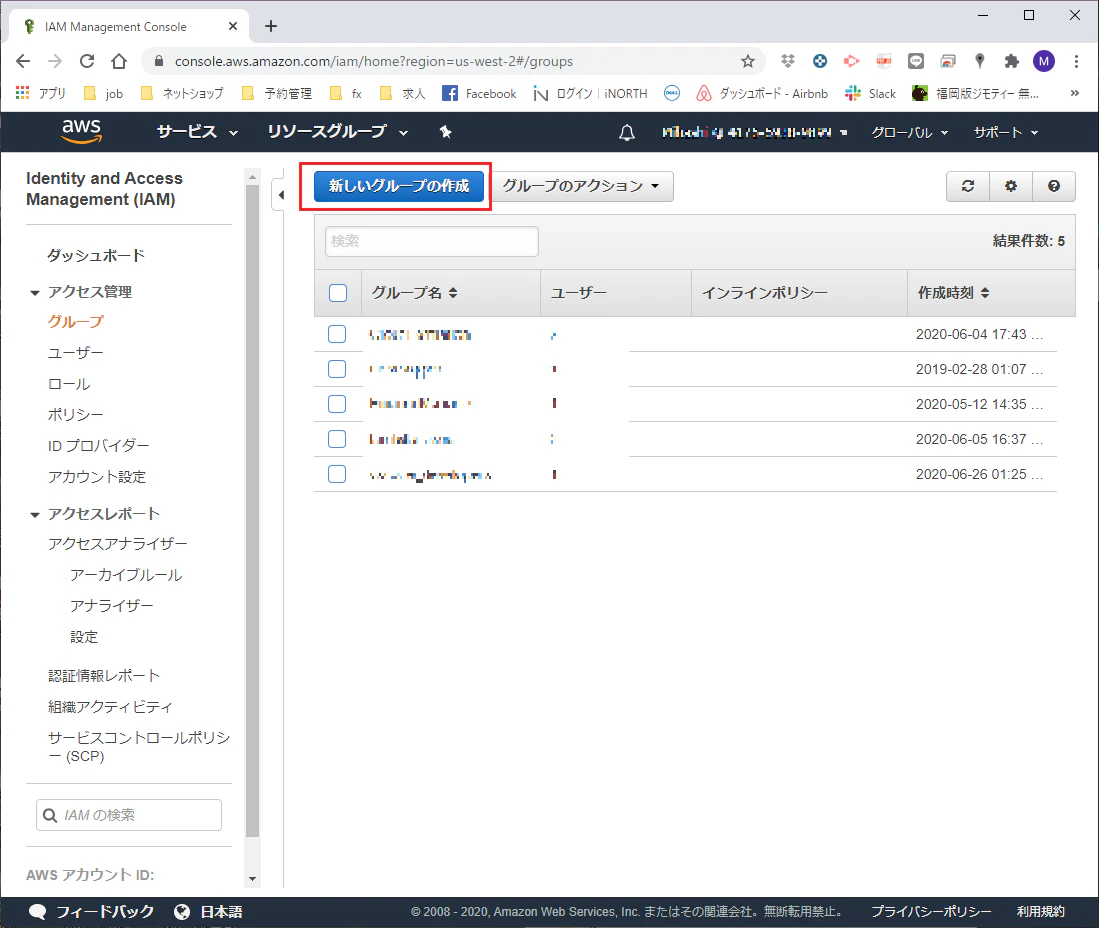Collapse the sidebar with the left arrow
This screenshot has height=928, width=1099.
(x=280, y=195)
